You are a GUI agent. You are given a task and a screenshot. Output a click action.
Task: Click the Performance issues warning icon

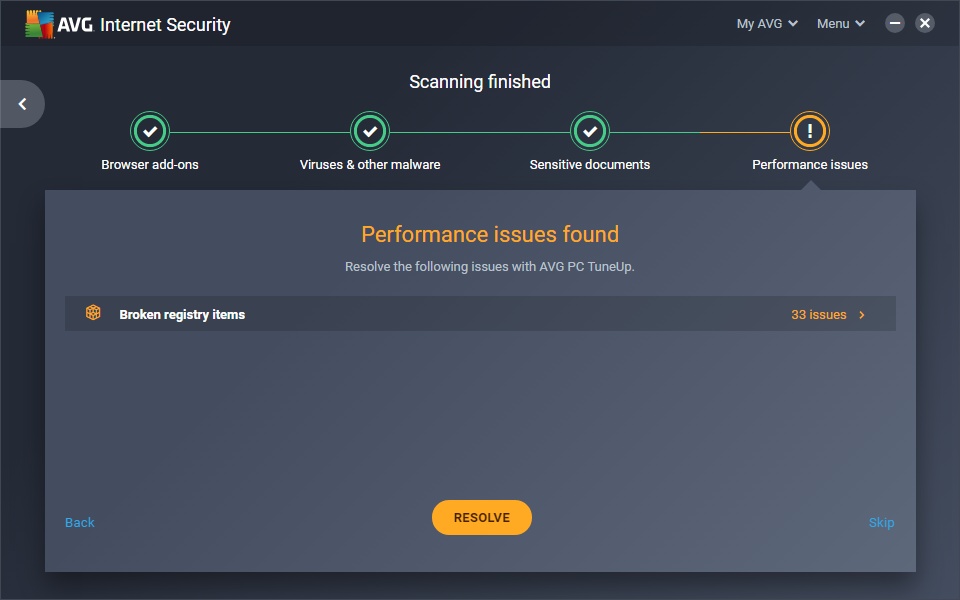(x=810, y=130)
